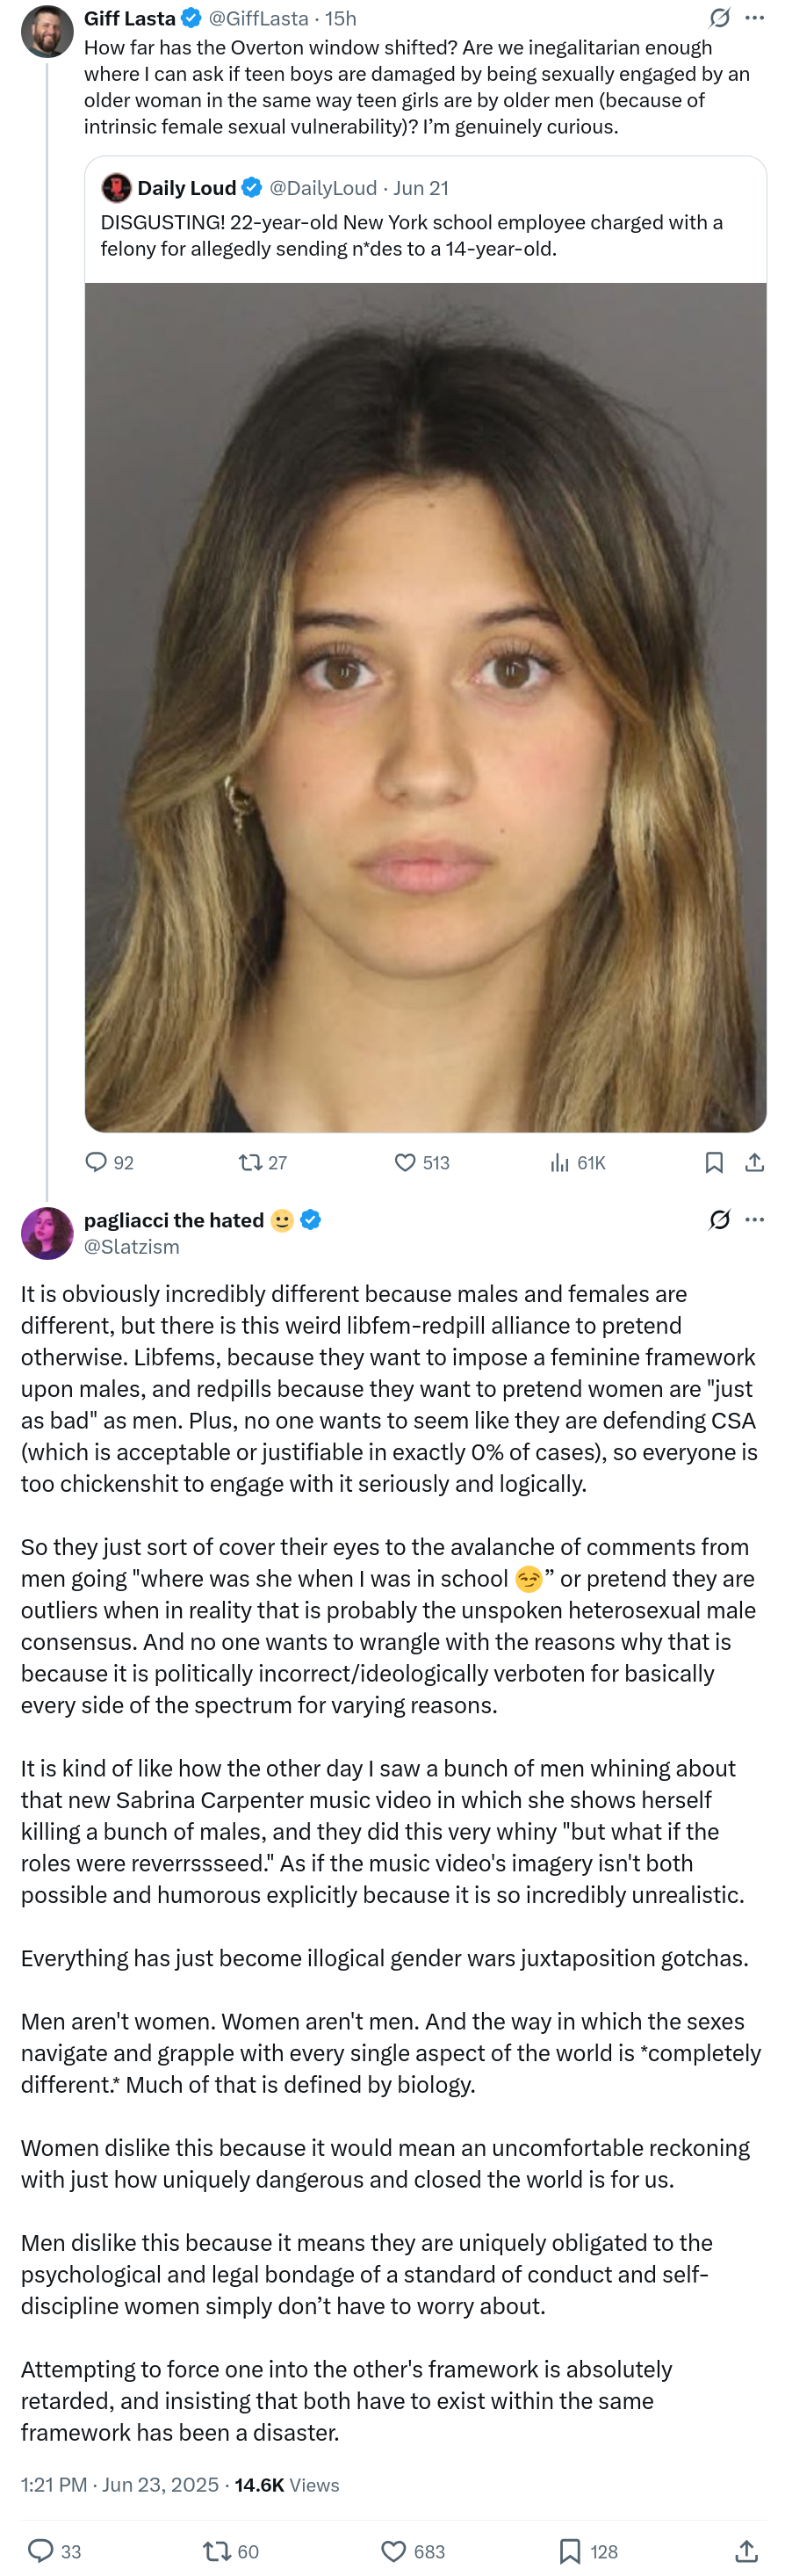Open pagliacci the hated's avatar
Screen dimensions: 785x2576
[x=47, y=1232]
